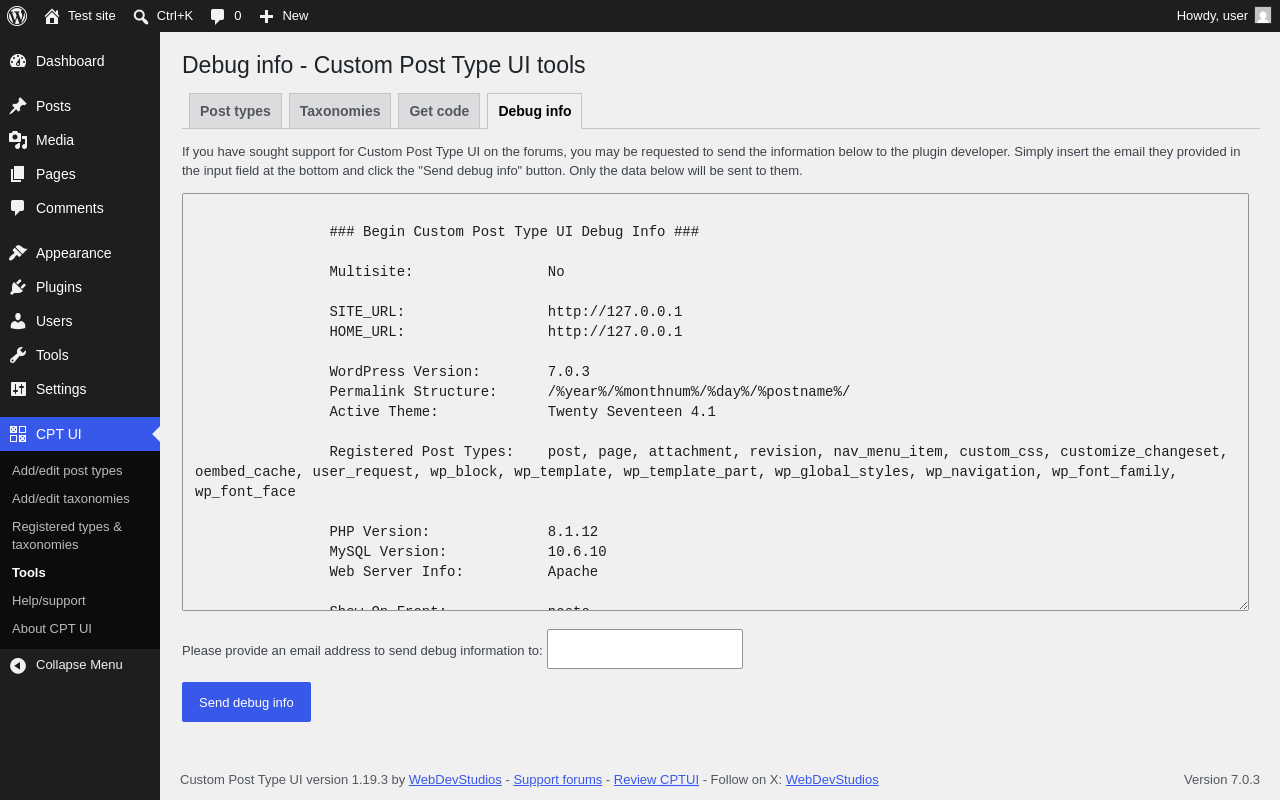Click the '### Begin Custom Post Type UI Debug Info ###' line
This screenshot has width=1280, height=800.
[x=514, y=232]
